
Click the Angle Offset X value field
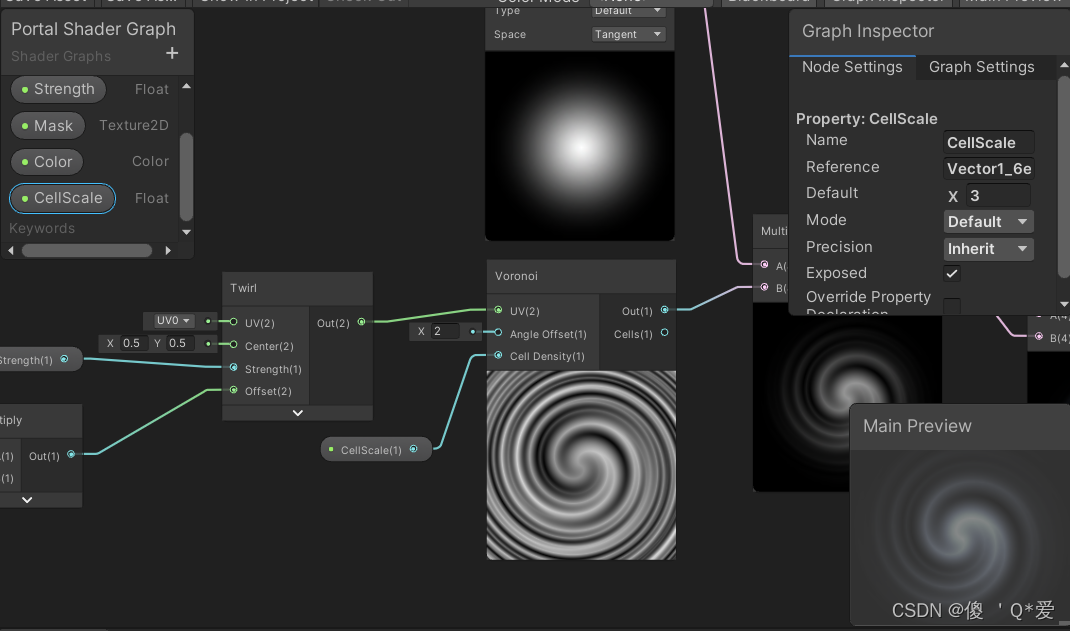click(x=444, y=332)
